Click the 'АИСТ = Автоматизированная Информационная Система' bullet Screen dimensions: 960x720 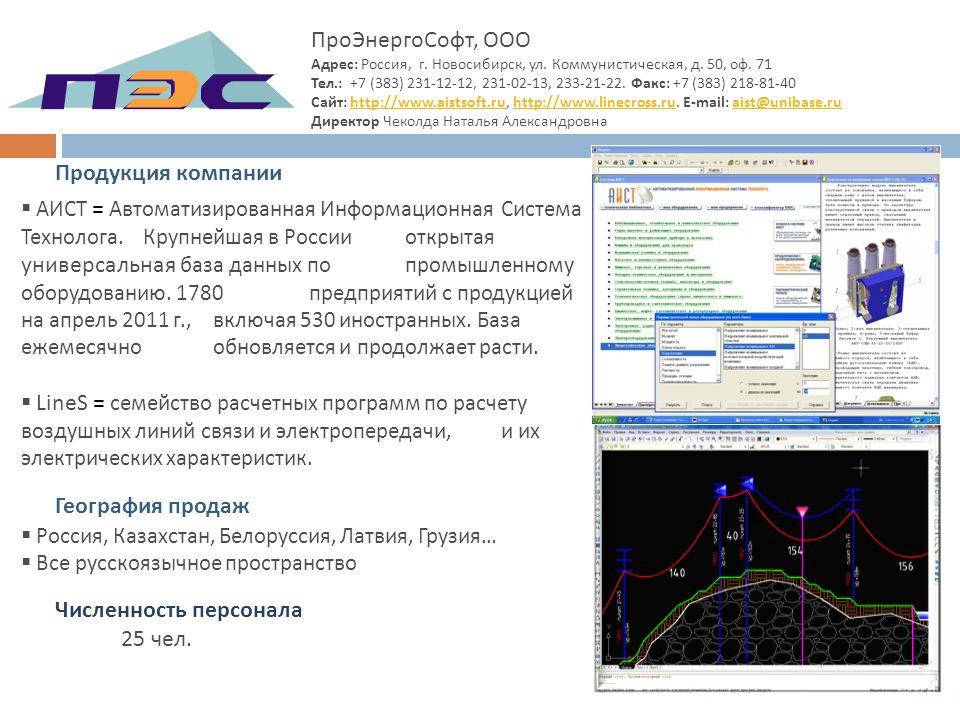(x=301, y=278)
